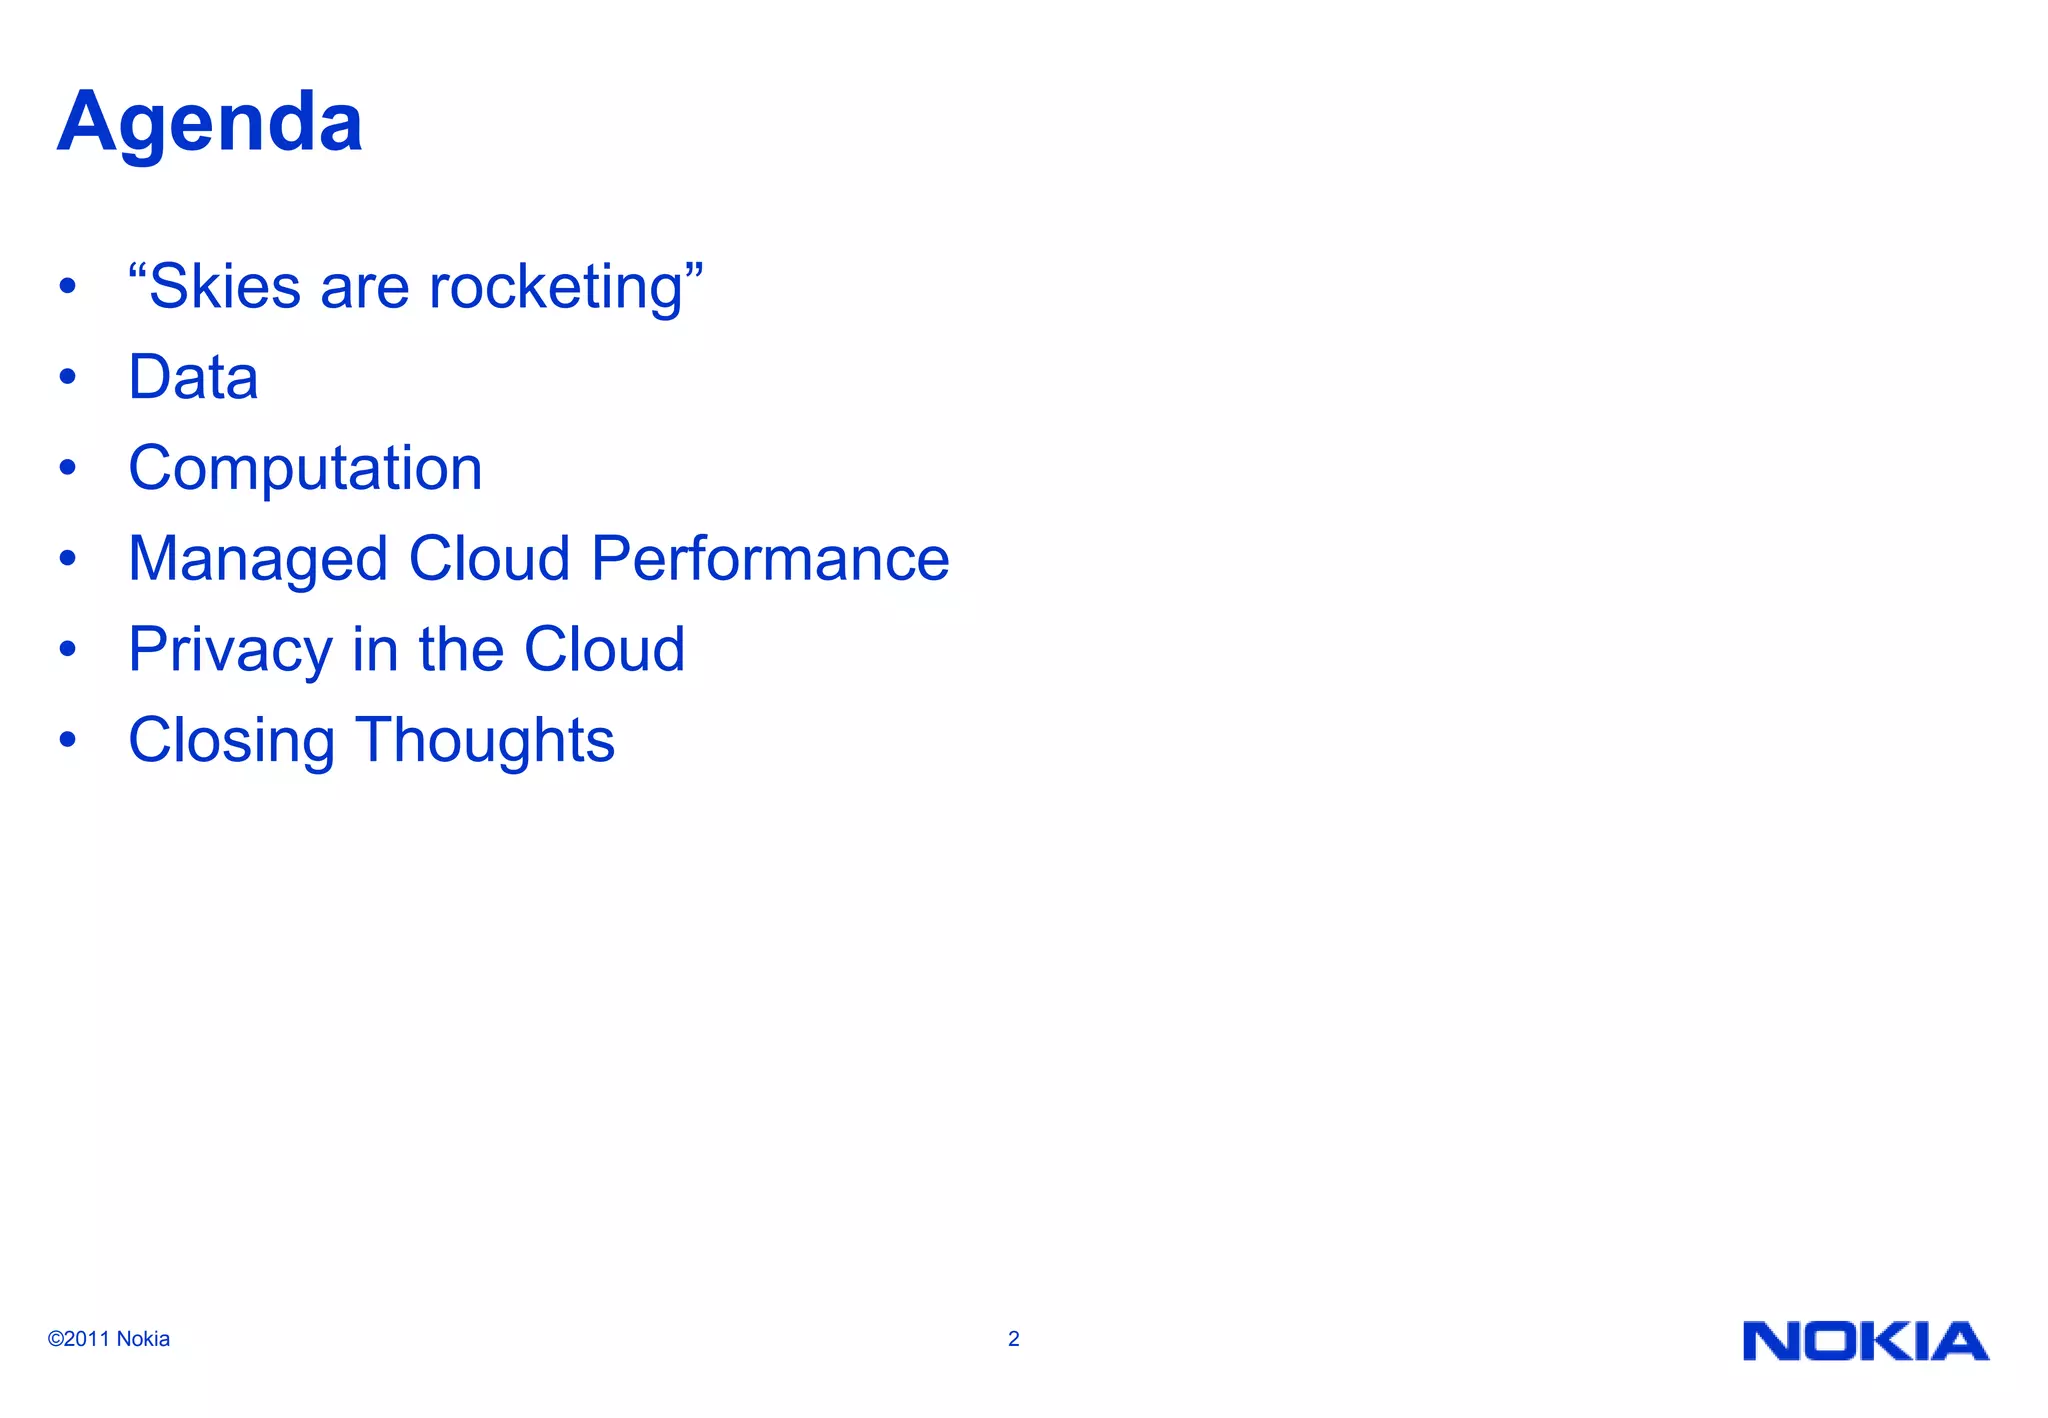The image size is (2048, 1418).
Task: Click the bullet dot beside Computation
Action: coord(67,467)
